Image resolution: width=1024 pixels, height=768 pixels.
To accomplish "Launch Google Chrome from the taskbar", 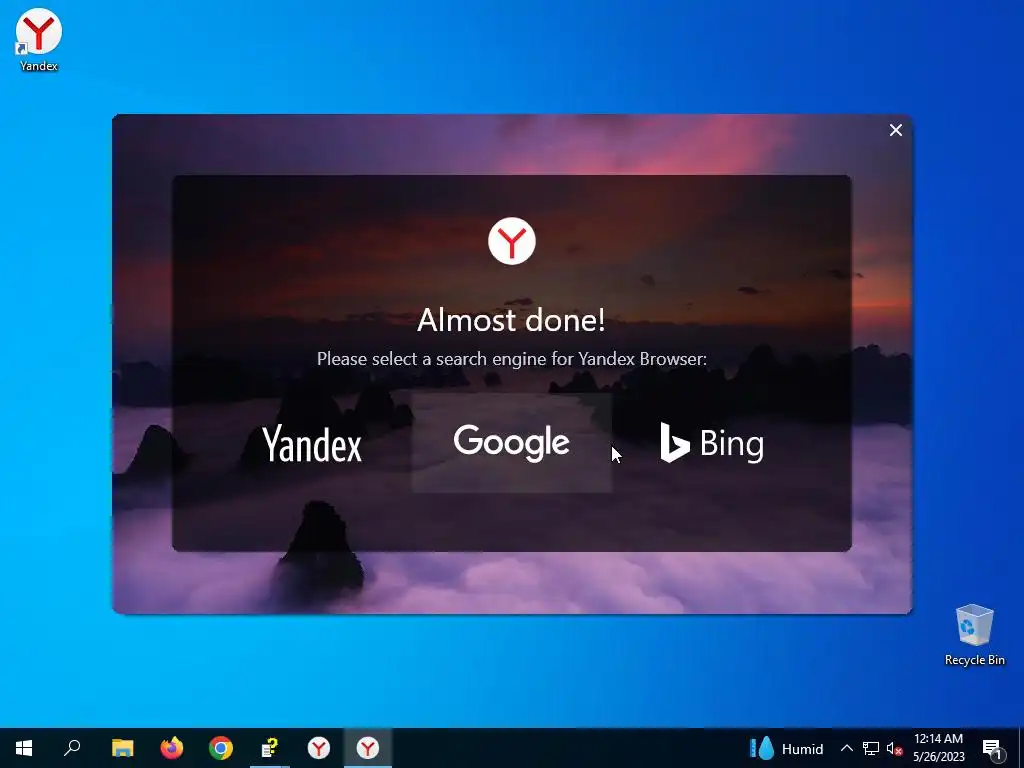I will (x=221, y=748).
